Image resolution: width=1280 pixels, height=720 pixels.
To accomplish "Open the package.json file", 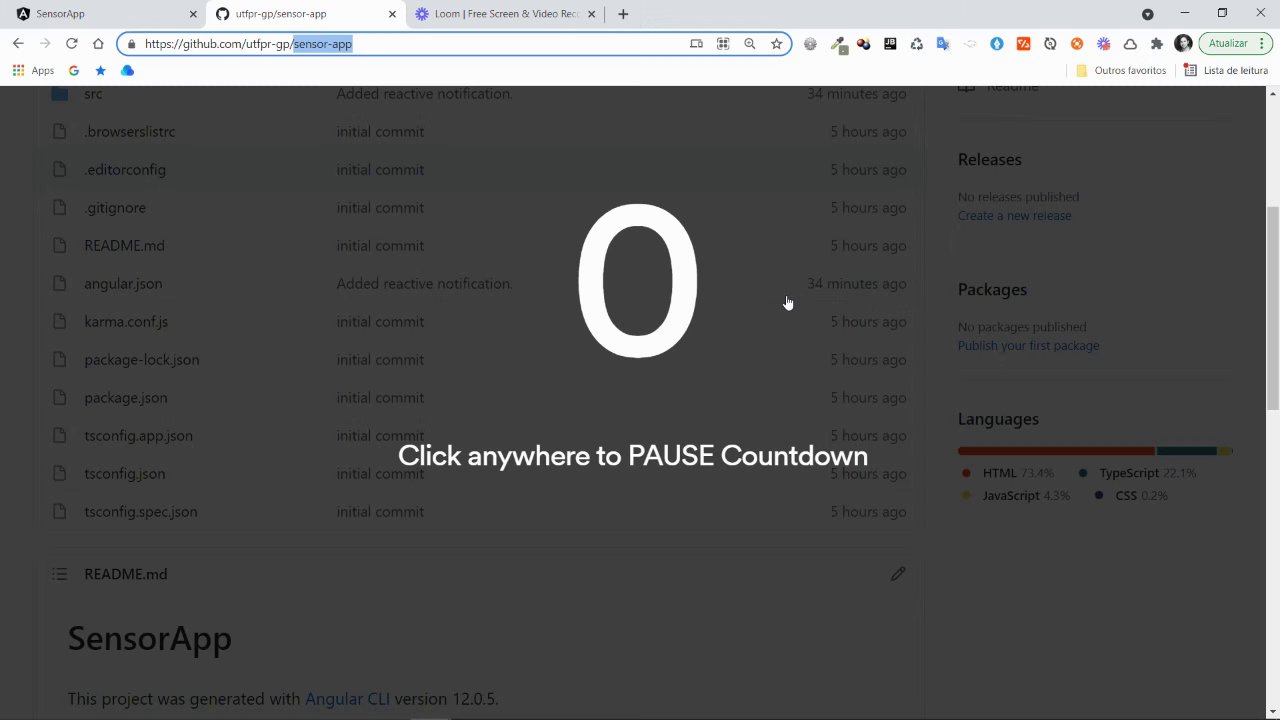I will point(126,398).
